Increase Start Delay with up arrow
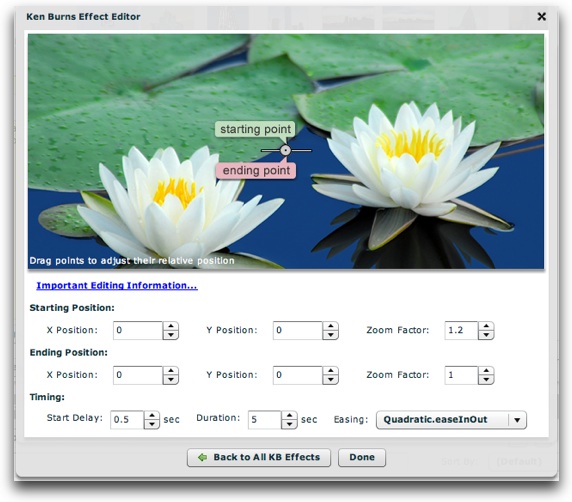This screenshot has width=572, height=502. click(152, 415)
